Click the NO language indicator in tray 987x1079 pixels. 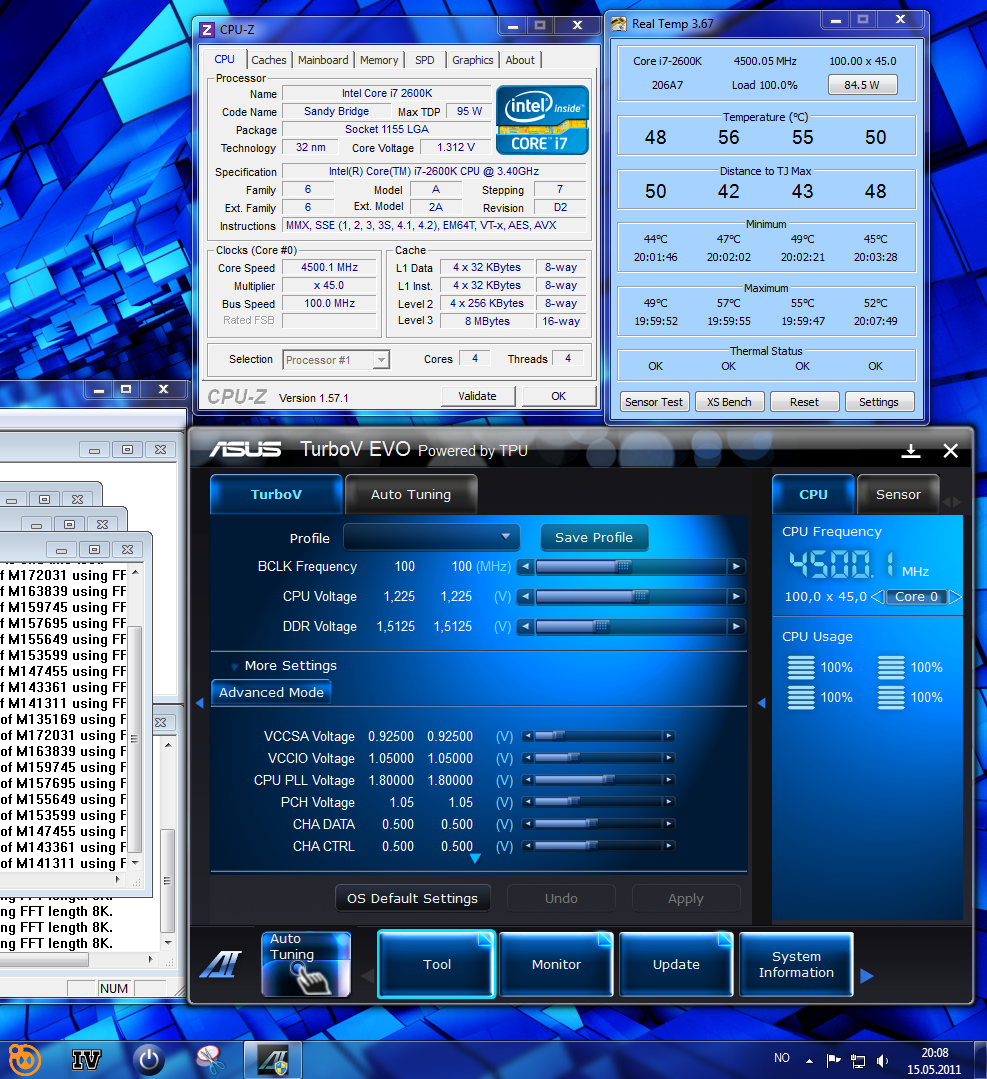point(782,1058)
